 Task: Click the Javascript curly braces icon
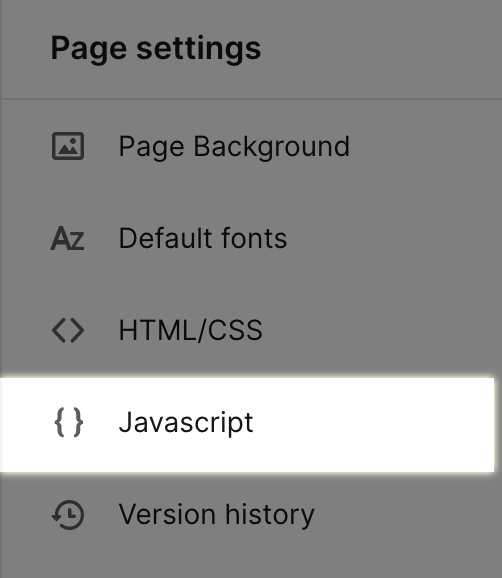point(68,422)
